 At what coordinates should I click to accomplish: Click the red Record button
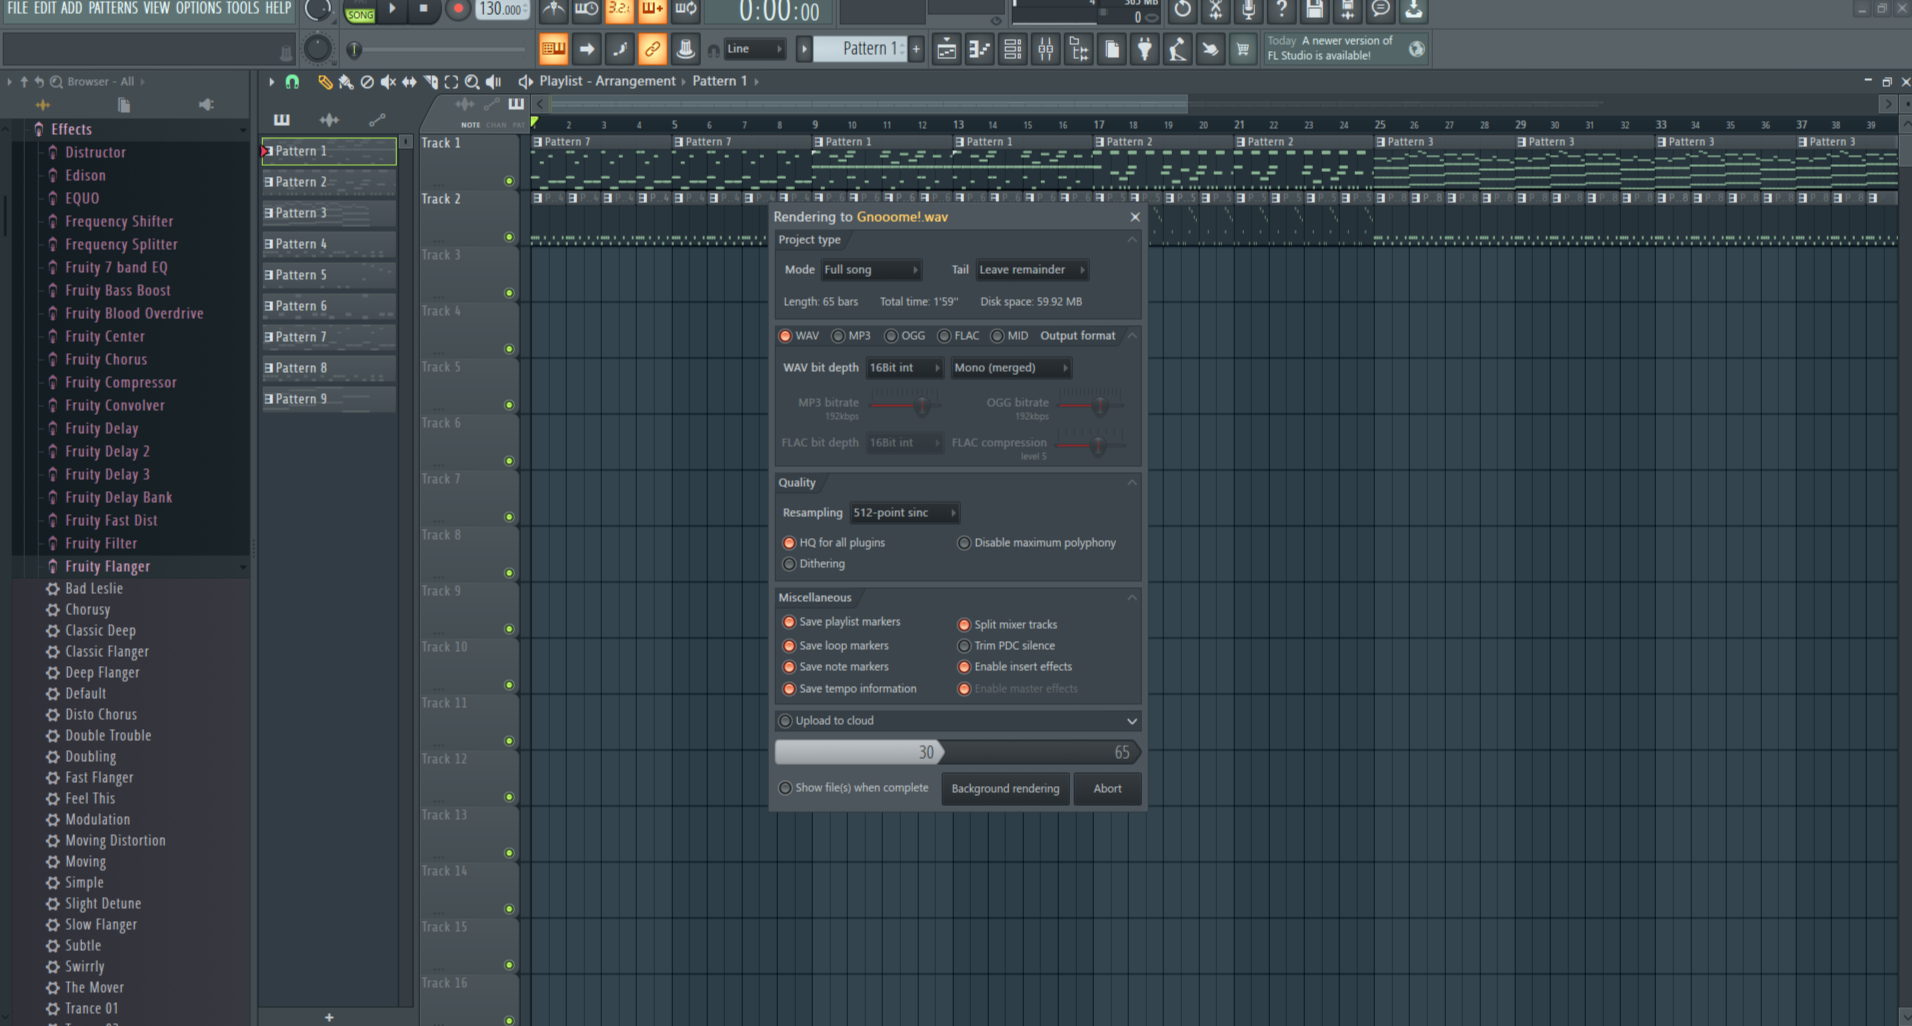458,9
